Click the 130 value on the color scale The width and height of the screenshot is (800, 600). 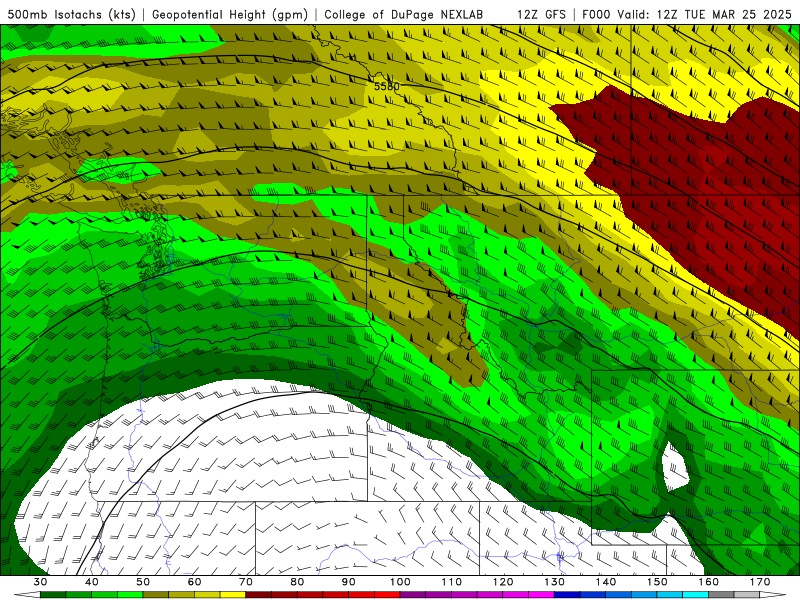click(x=554, y=582)
